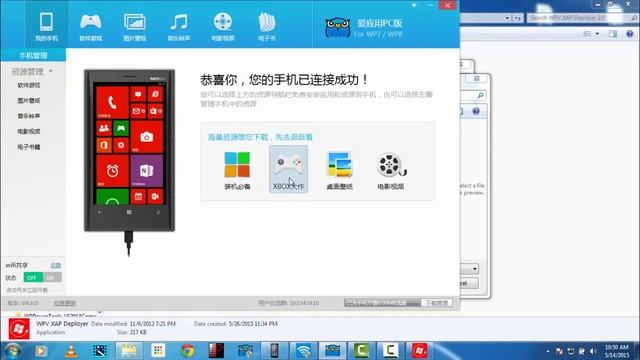The height and width of the screenshot is (360, 640).
Task: Click the wifi icon on taskbar
Action: pos(303,351)
